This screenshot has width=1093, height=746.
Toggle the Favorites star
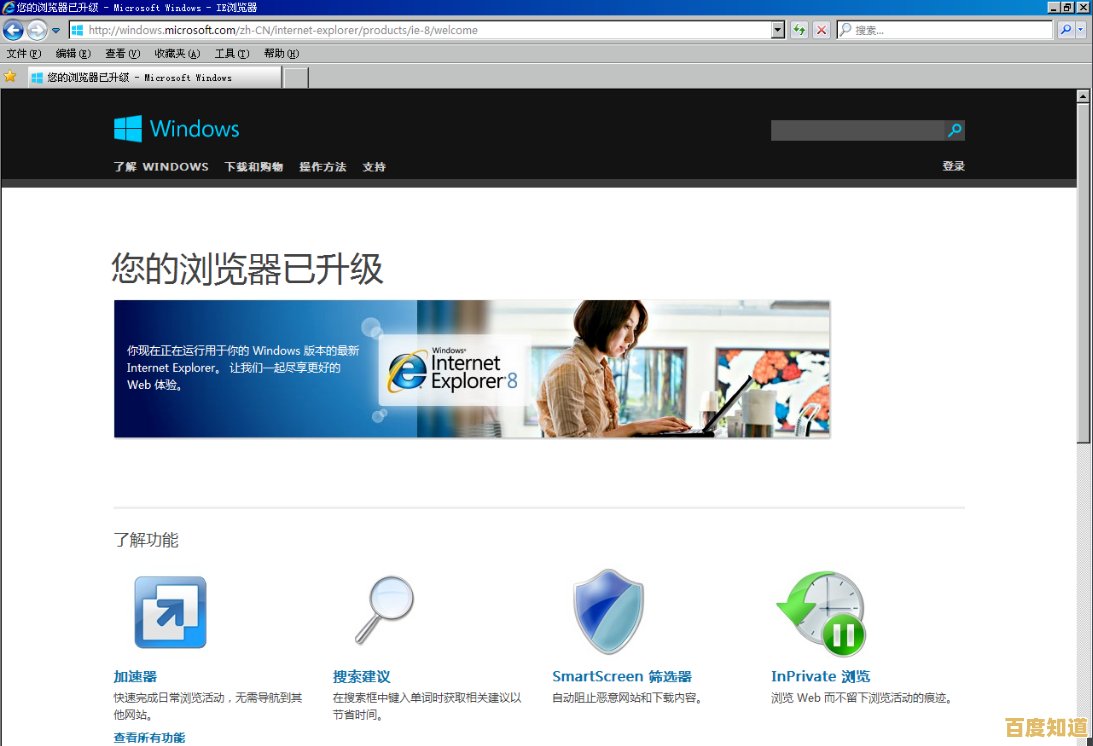click(x=10, y=75)
